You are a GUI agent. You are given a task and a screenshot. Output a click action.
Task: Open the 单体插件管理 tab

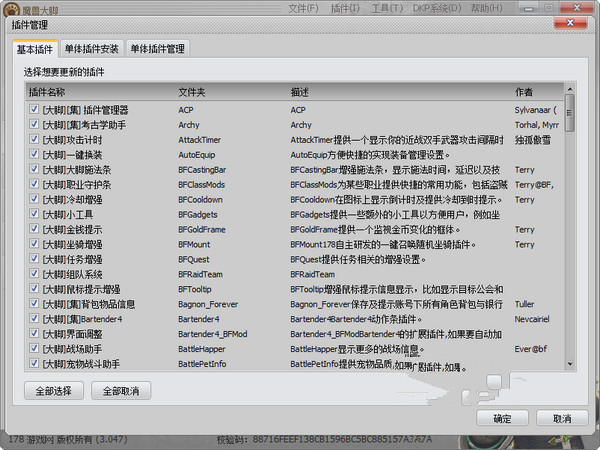[x=158, y=49]
